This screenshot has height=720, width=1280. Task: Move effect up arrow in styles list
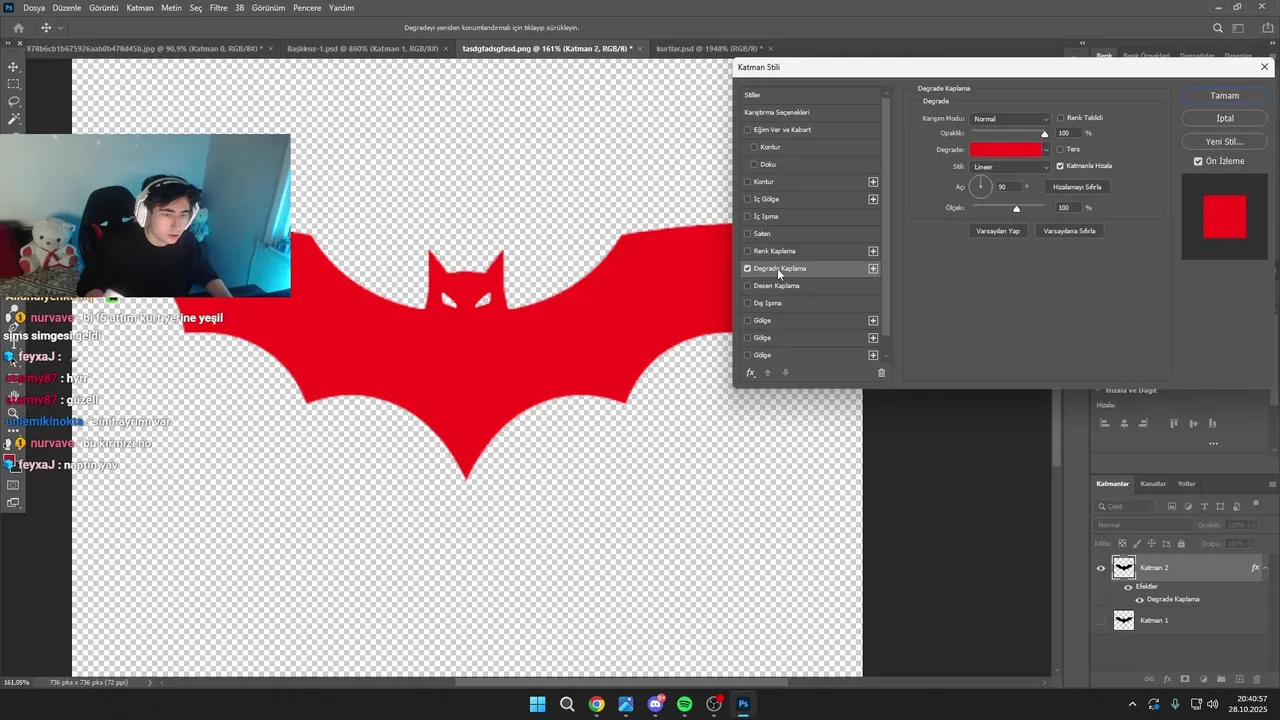pyautogui.click(x=768, y=373)
